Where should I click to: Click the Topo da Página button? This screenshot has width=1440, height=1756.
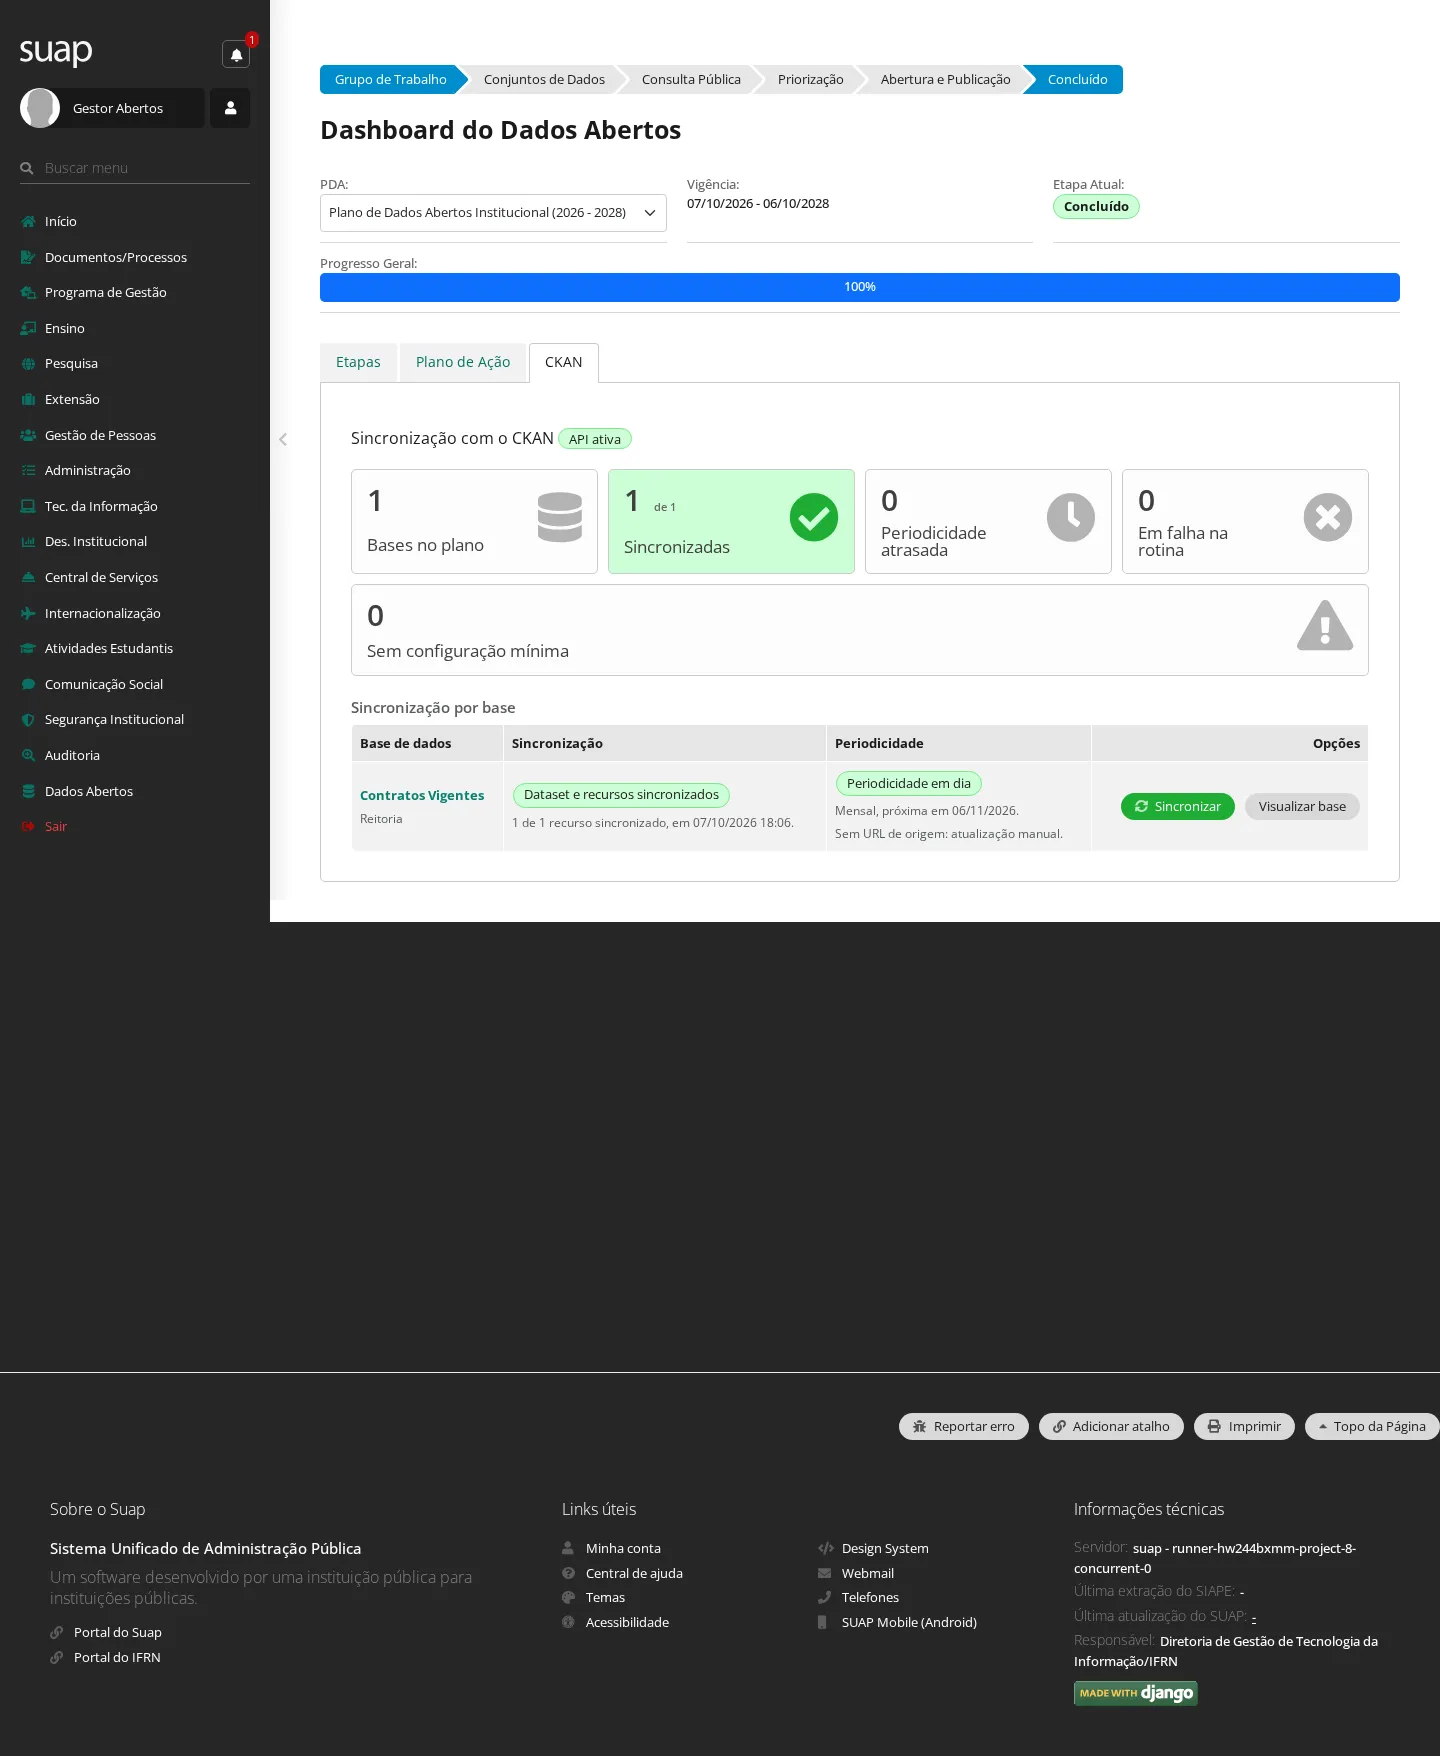click(1372, 1426)
